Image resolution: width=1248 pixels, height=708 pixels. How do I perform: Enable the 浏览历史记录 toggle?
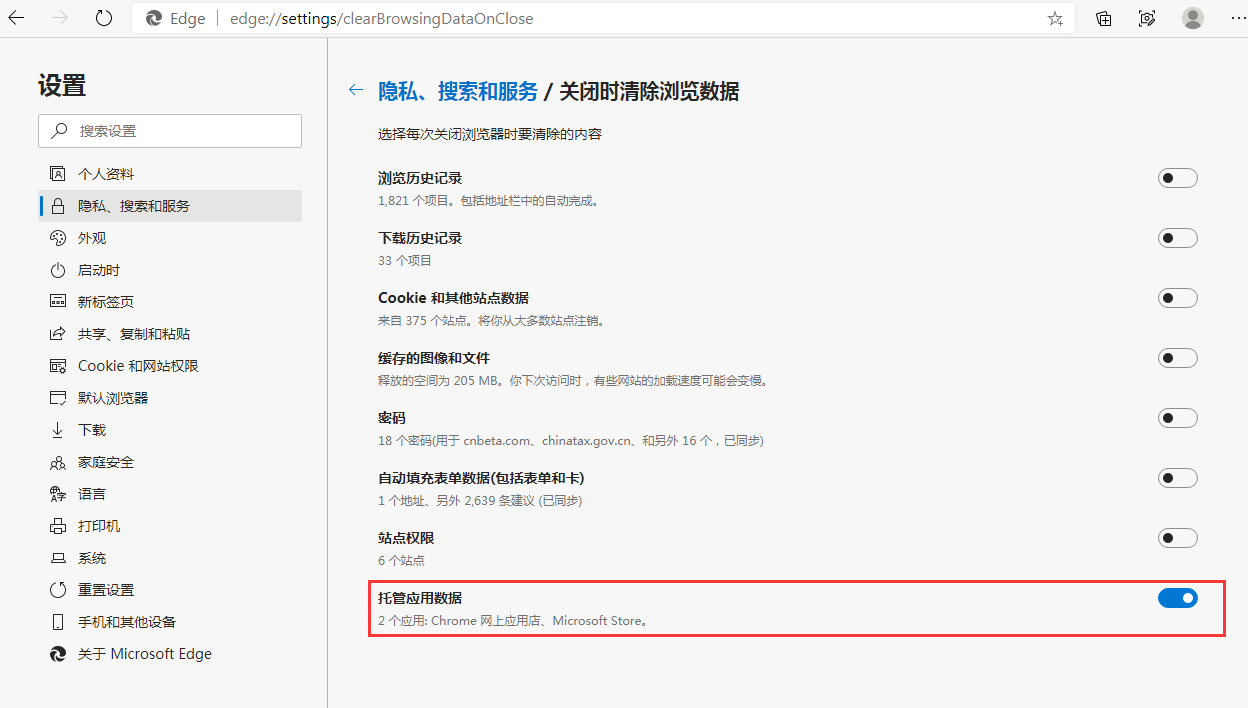[1177, 178]
